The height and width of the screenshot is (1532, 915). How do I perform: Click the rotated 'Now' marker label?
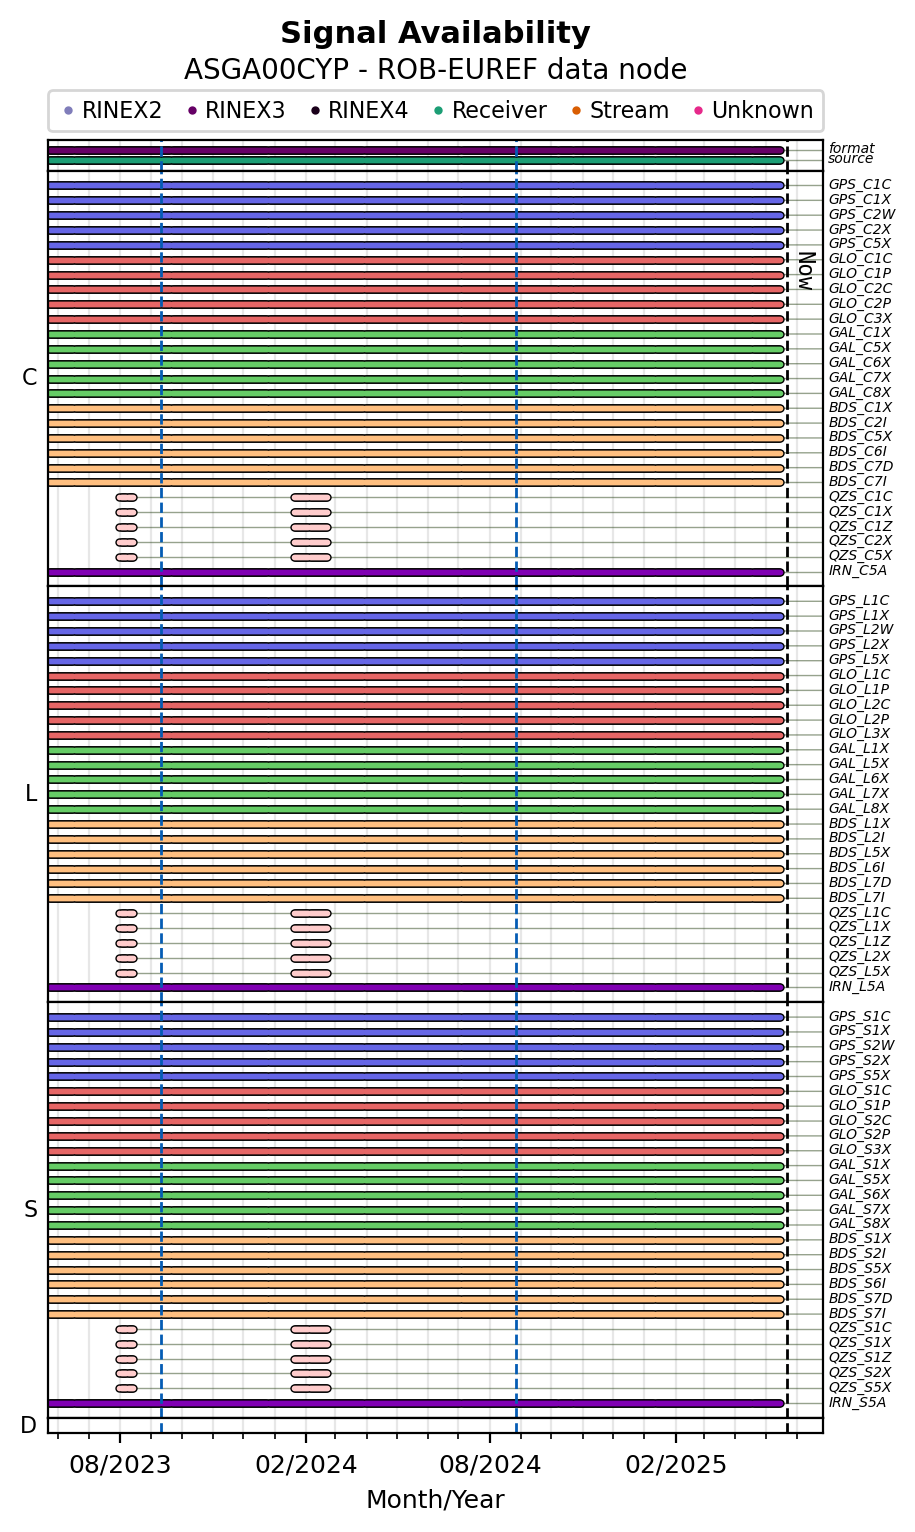pos(806,270)
